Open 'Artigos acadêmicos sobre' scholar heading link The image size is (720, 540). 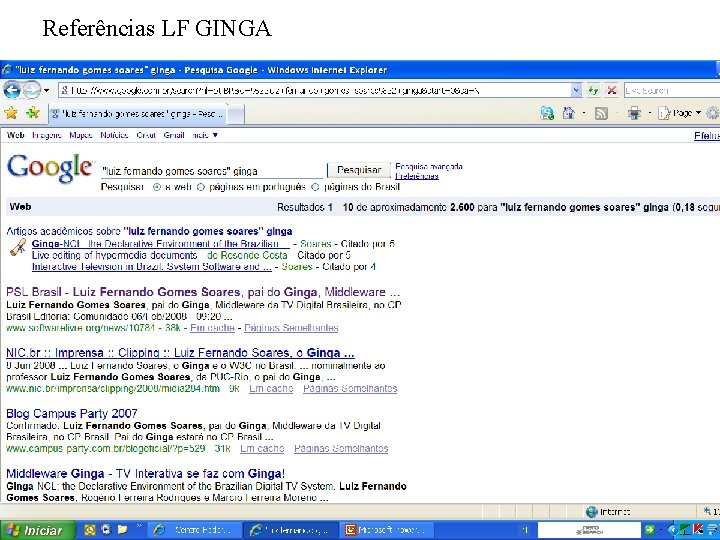149,231
